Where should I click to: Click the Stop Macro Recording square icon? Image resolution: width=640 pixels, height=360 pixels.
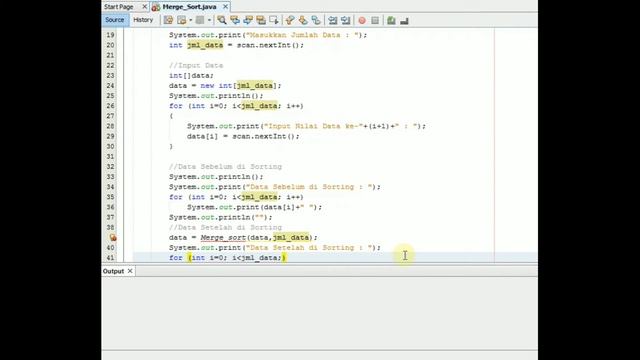[x=375, y=20]
